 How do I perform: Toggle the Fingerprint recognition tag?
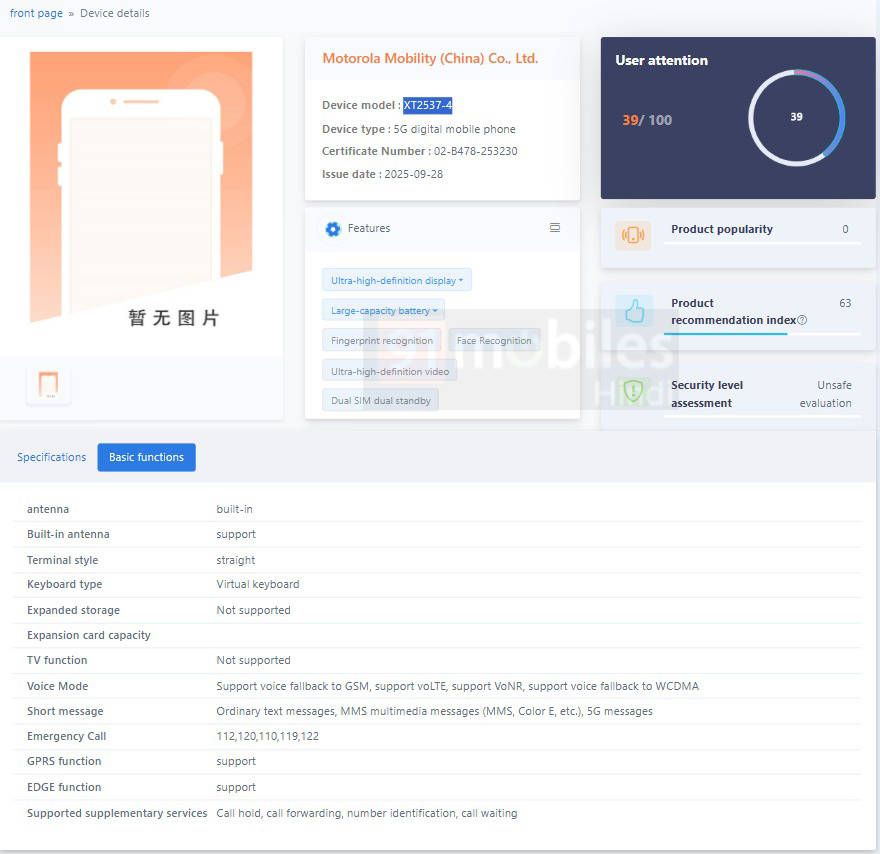coord(381,341)
